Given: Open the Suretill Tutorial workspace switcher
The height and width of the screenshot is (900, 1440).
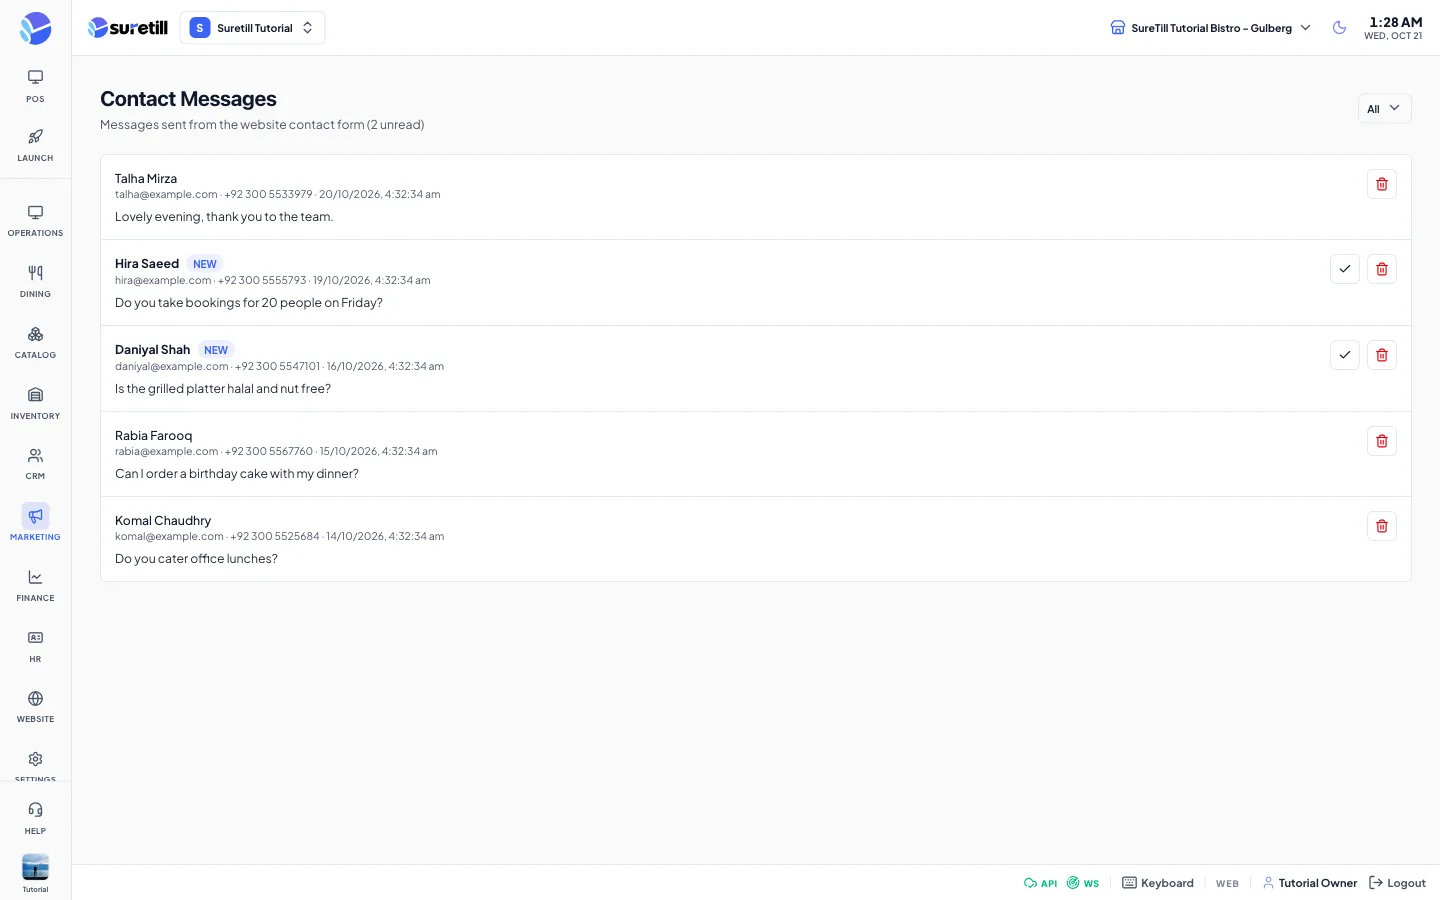Looking at the screenshot, I should tap(252, 28).
